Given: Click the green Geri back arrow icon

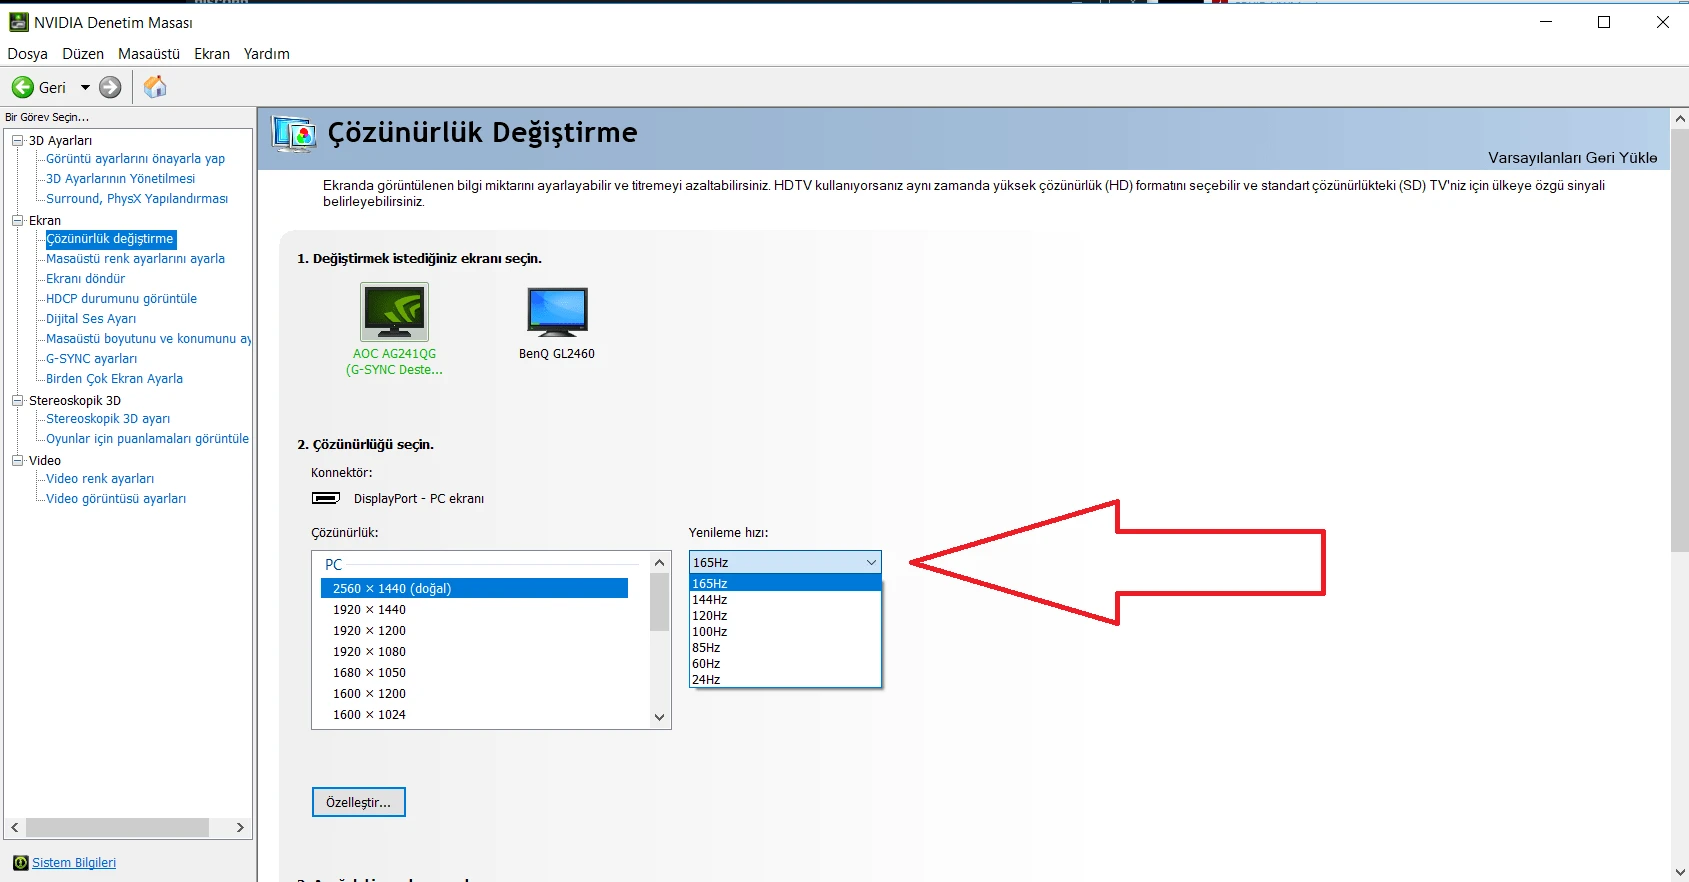Looking at the screenshot, I should tap(22, 87).
